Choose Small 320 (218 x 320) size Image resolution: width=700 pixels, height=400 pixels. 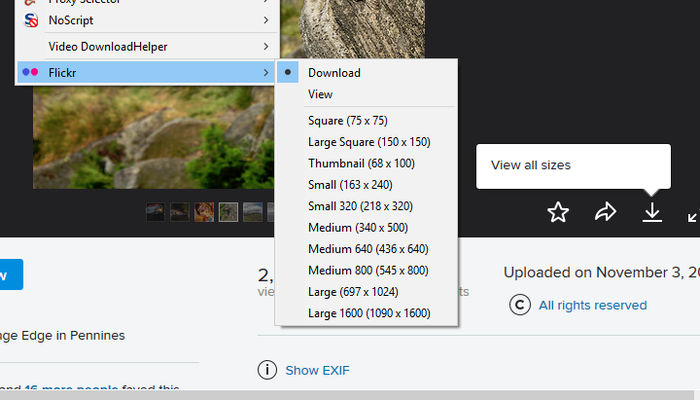pyautogui.click(x=366, y=206)
